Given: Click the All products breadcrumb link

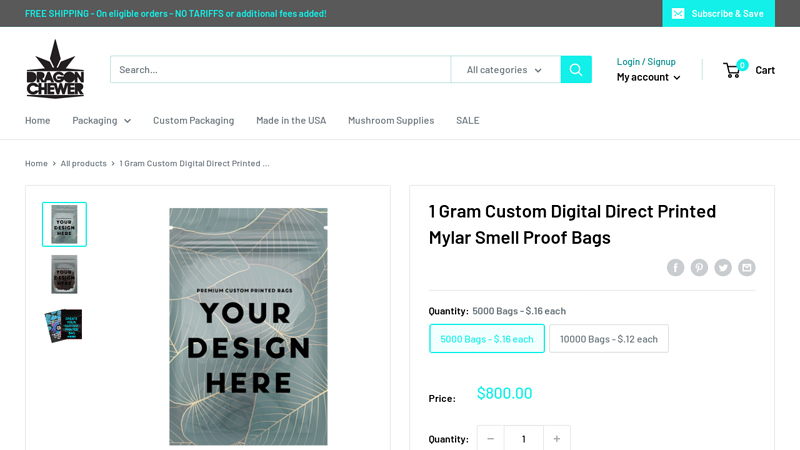Looking at the screenshot, I should point(83,163).
